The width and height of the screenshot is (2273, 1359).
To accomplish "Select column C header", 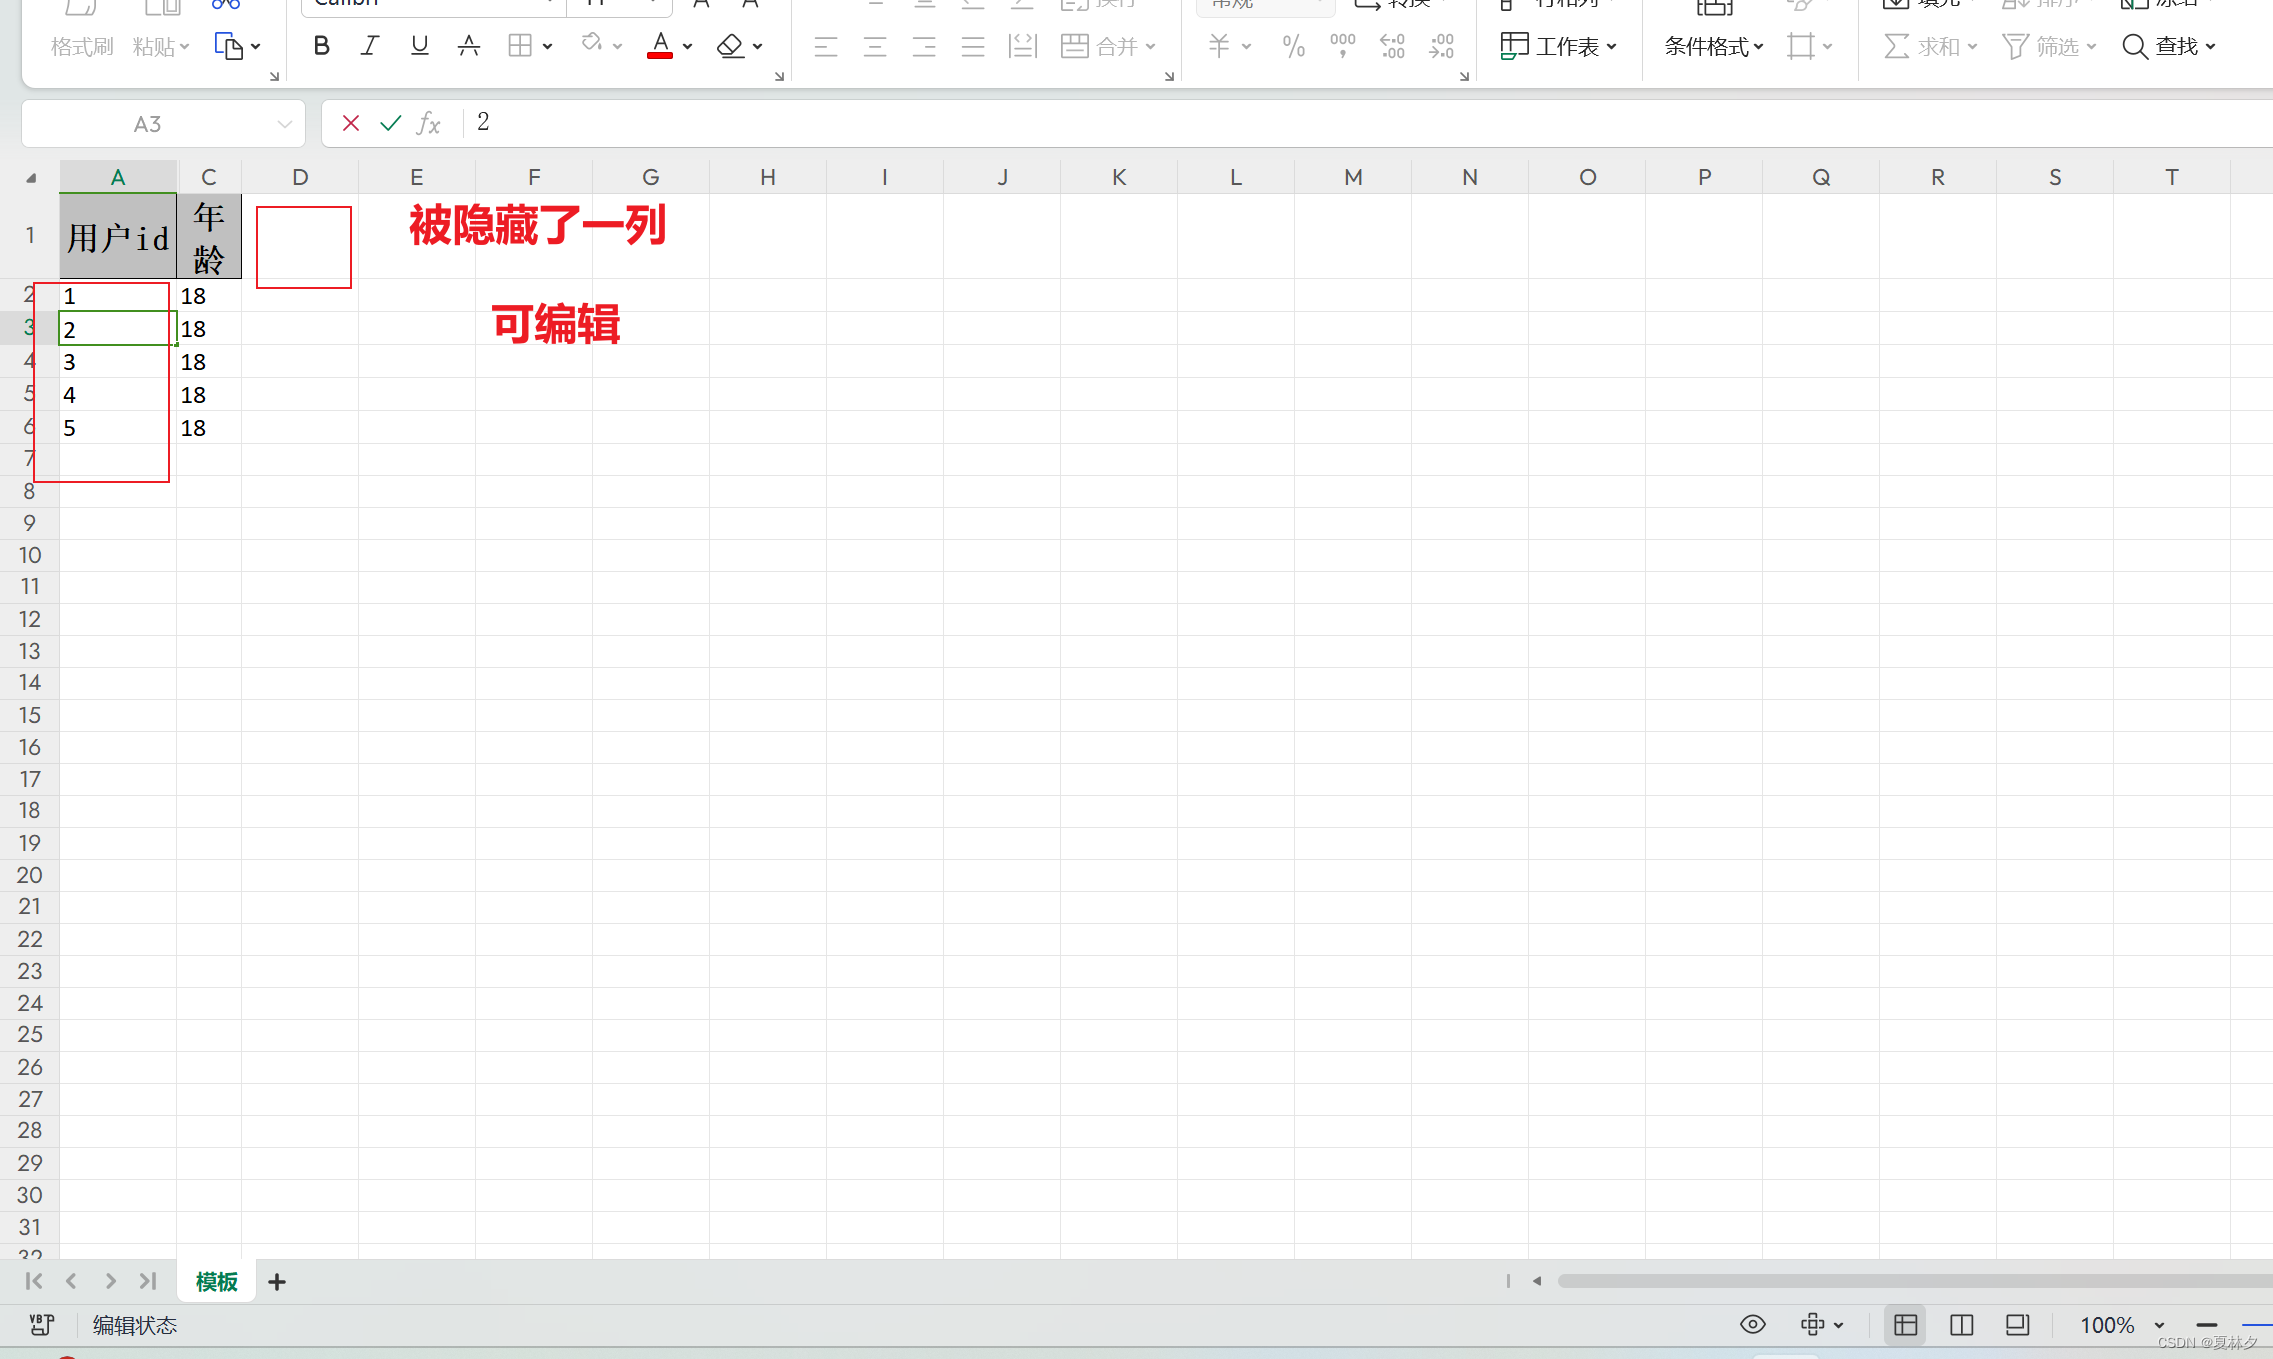I will (x=209, y=177).
